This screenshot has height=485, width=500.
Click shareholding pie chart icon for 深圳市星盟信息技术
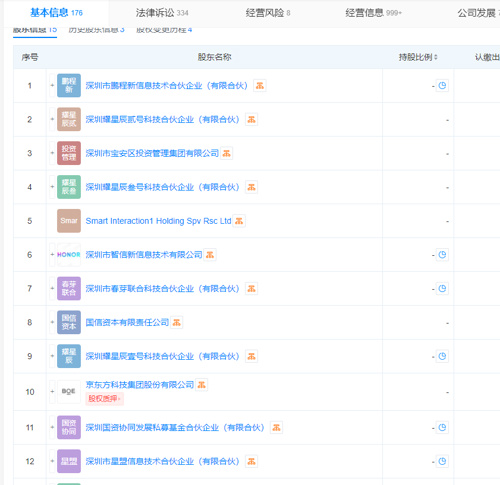pyautogui.click(x=442, y=461)
